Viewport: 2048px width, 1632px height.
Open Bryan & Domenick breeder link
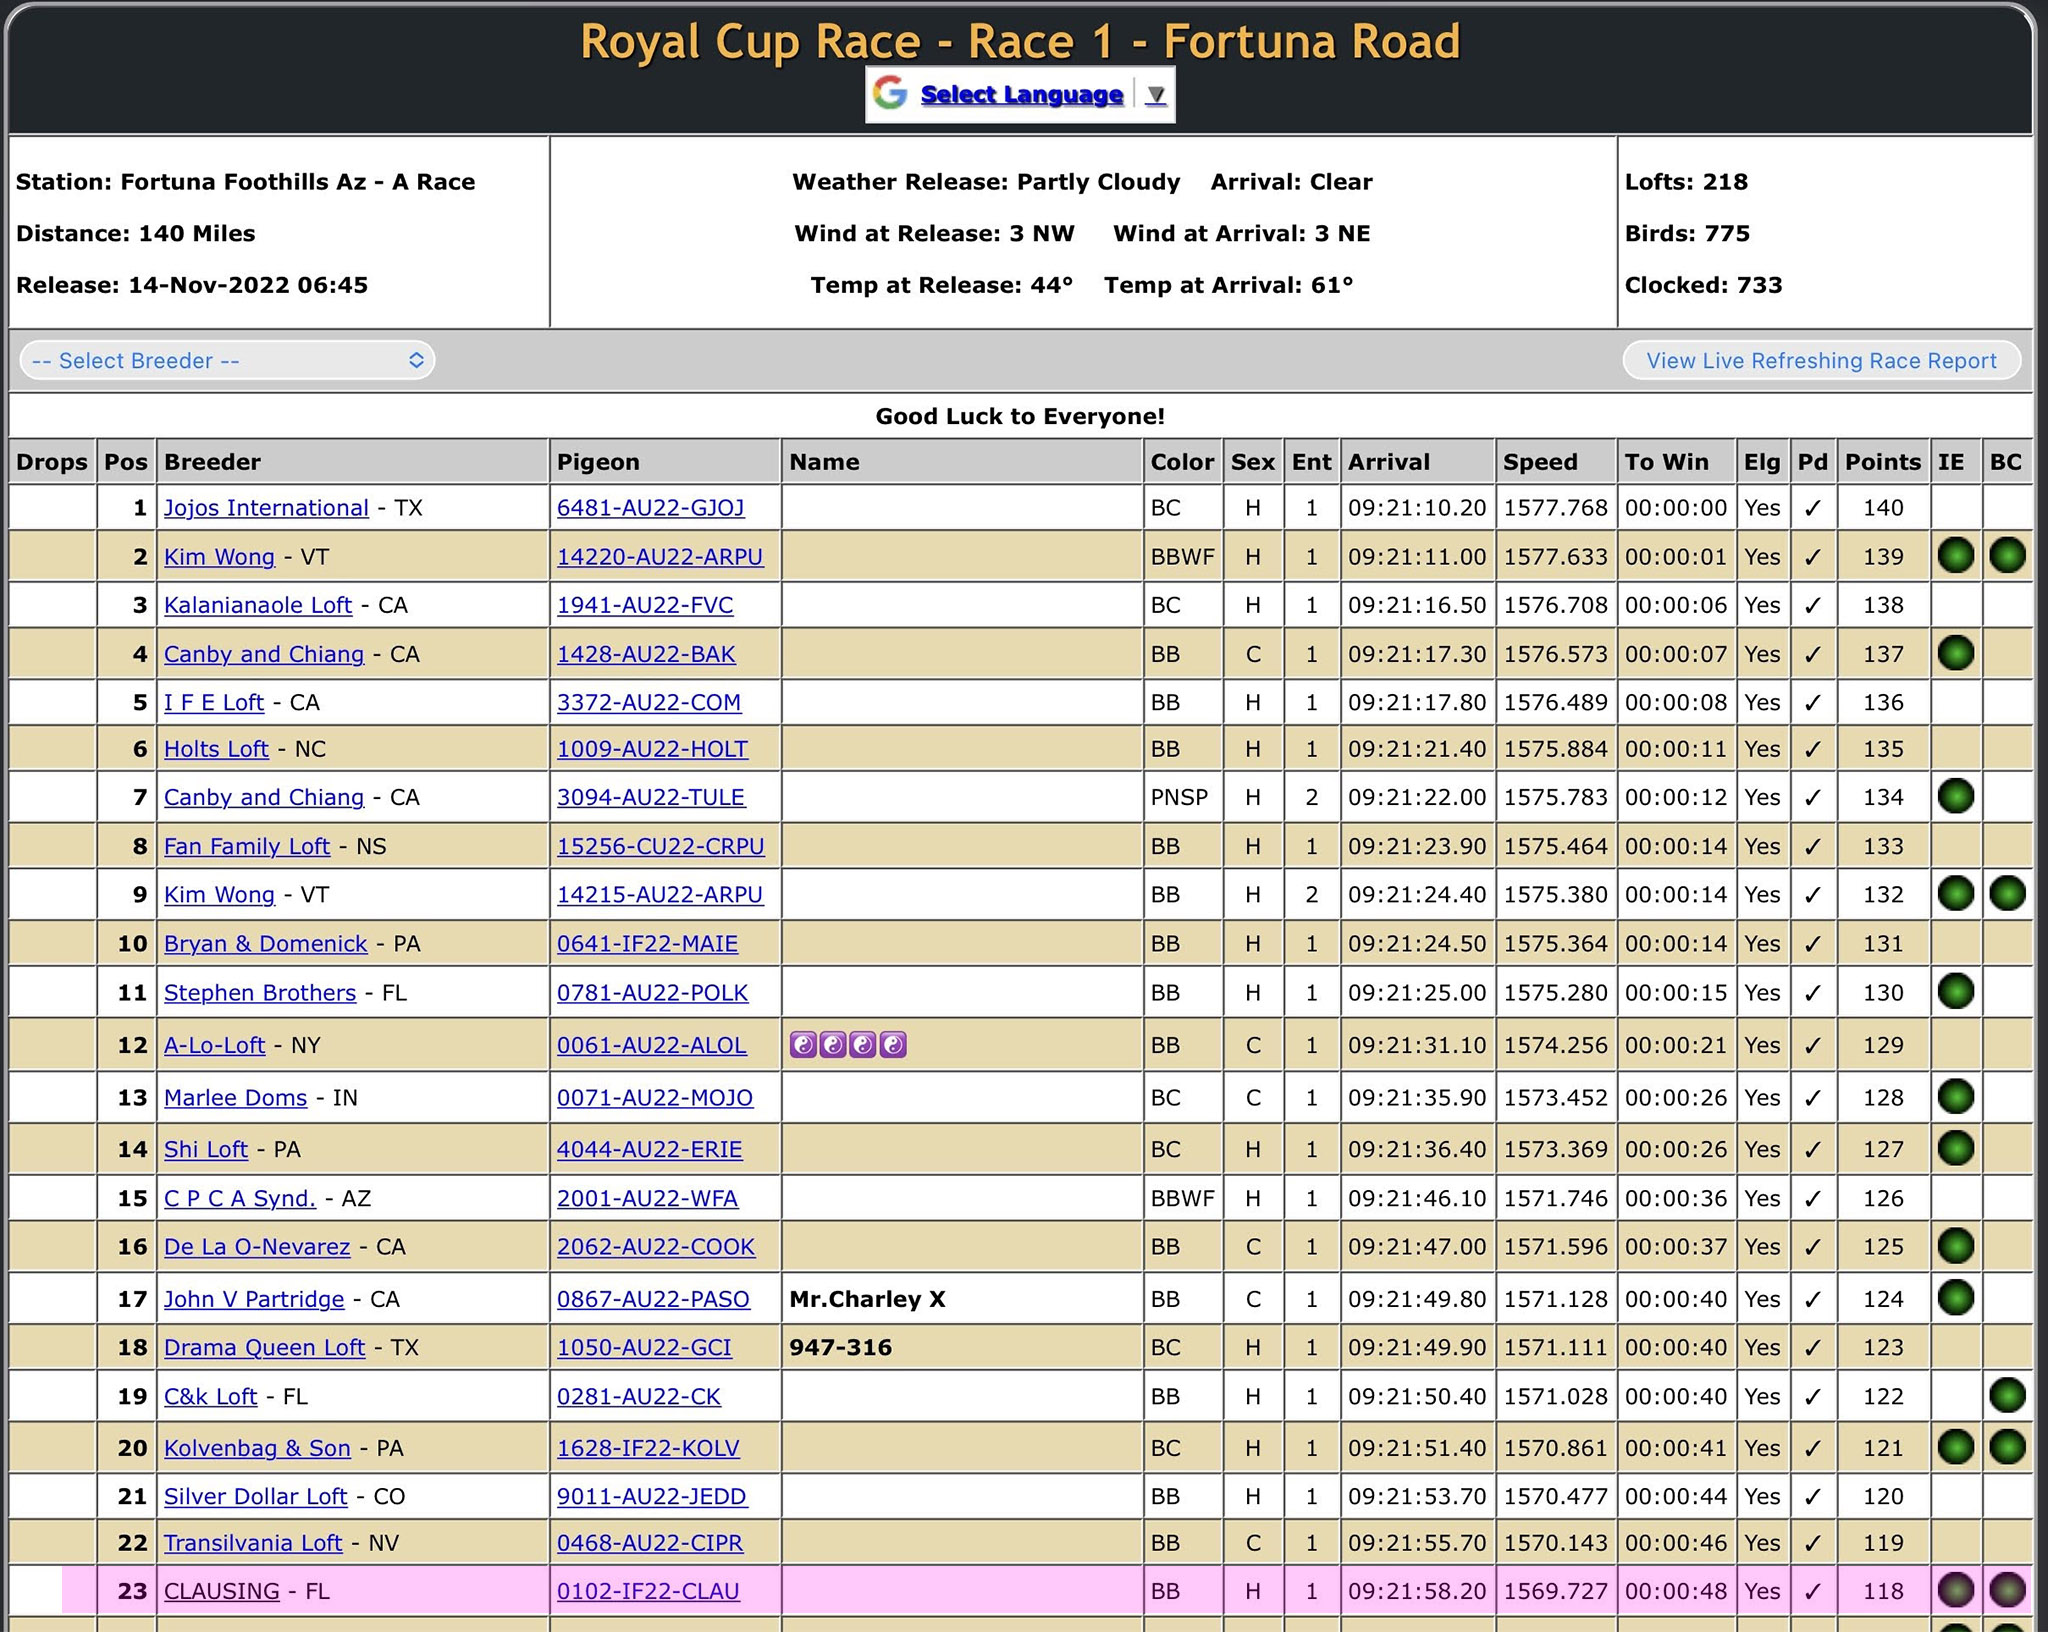[x=266, y=943]
